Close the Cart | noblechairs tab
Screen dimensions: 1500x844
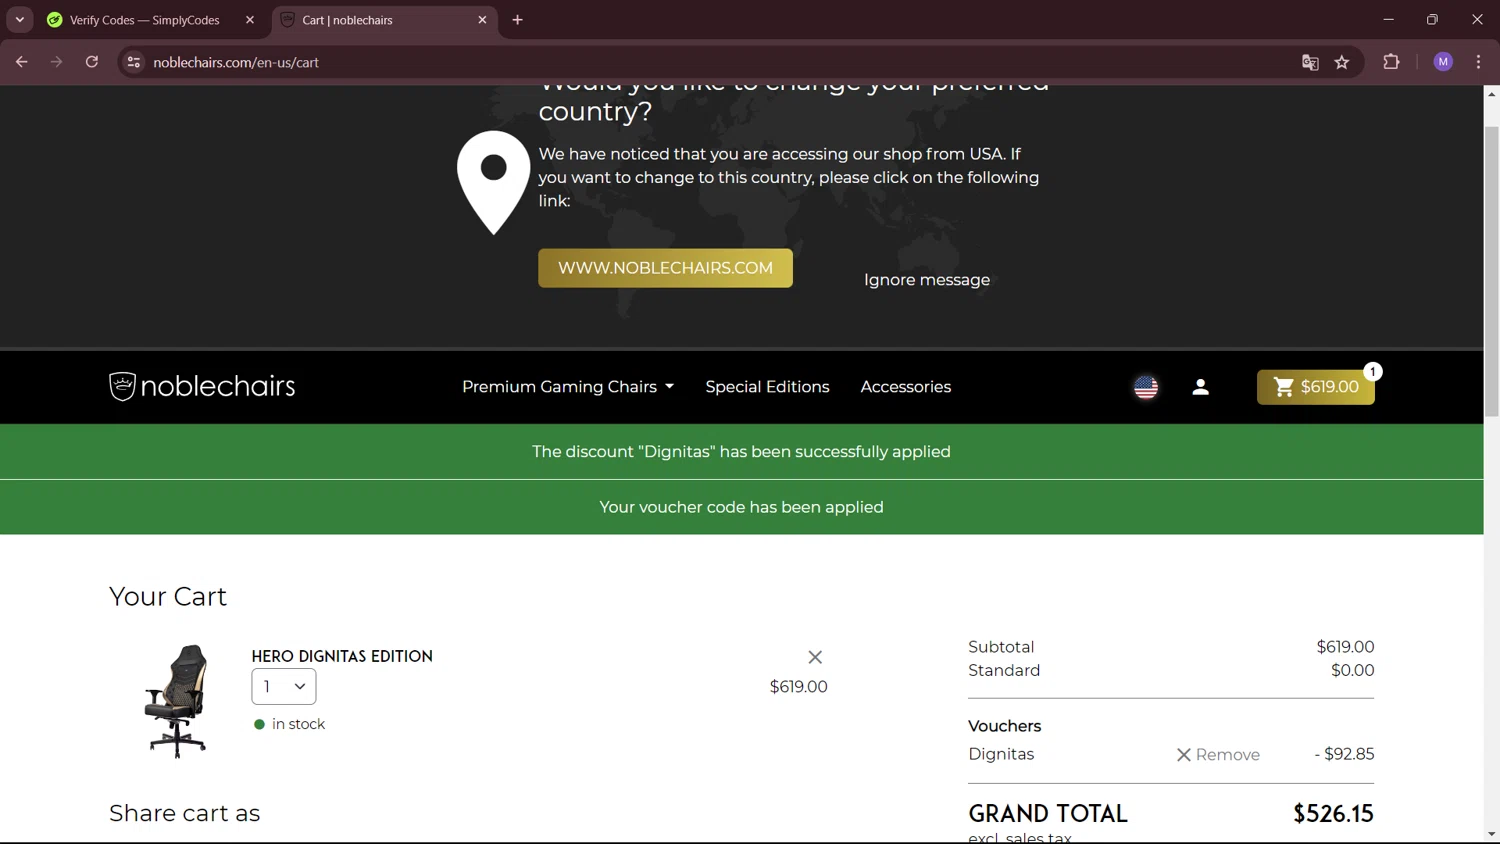pos(482,20)
